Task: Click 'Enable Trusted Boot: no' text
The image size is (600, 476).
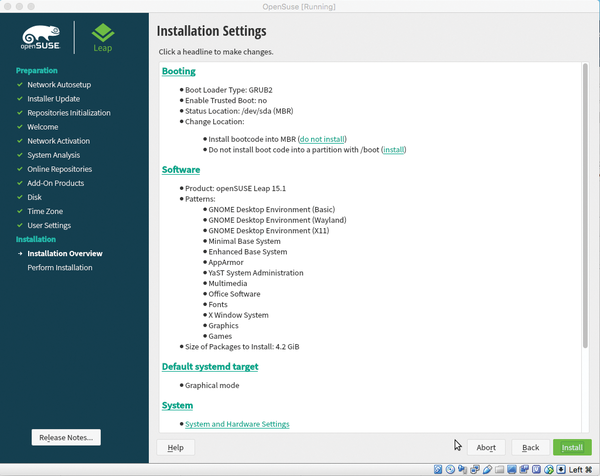Action: pos(226,101)
